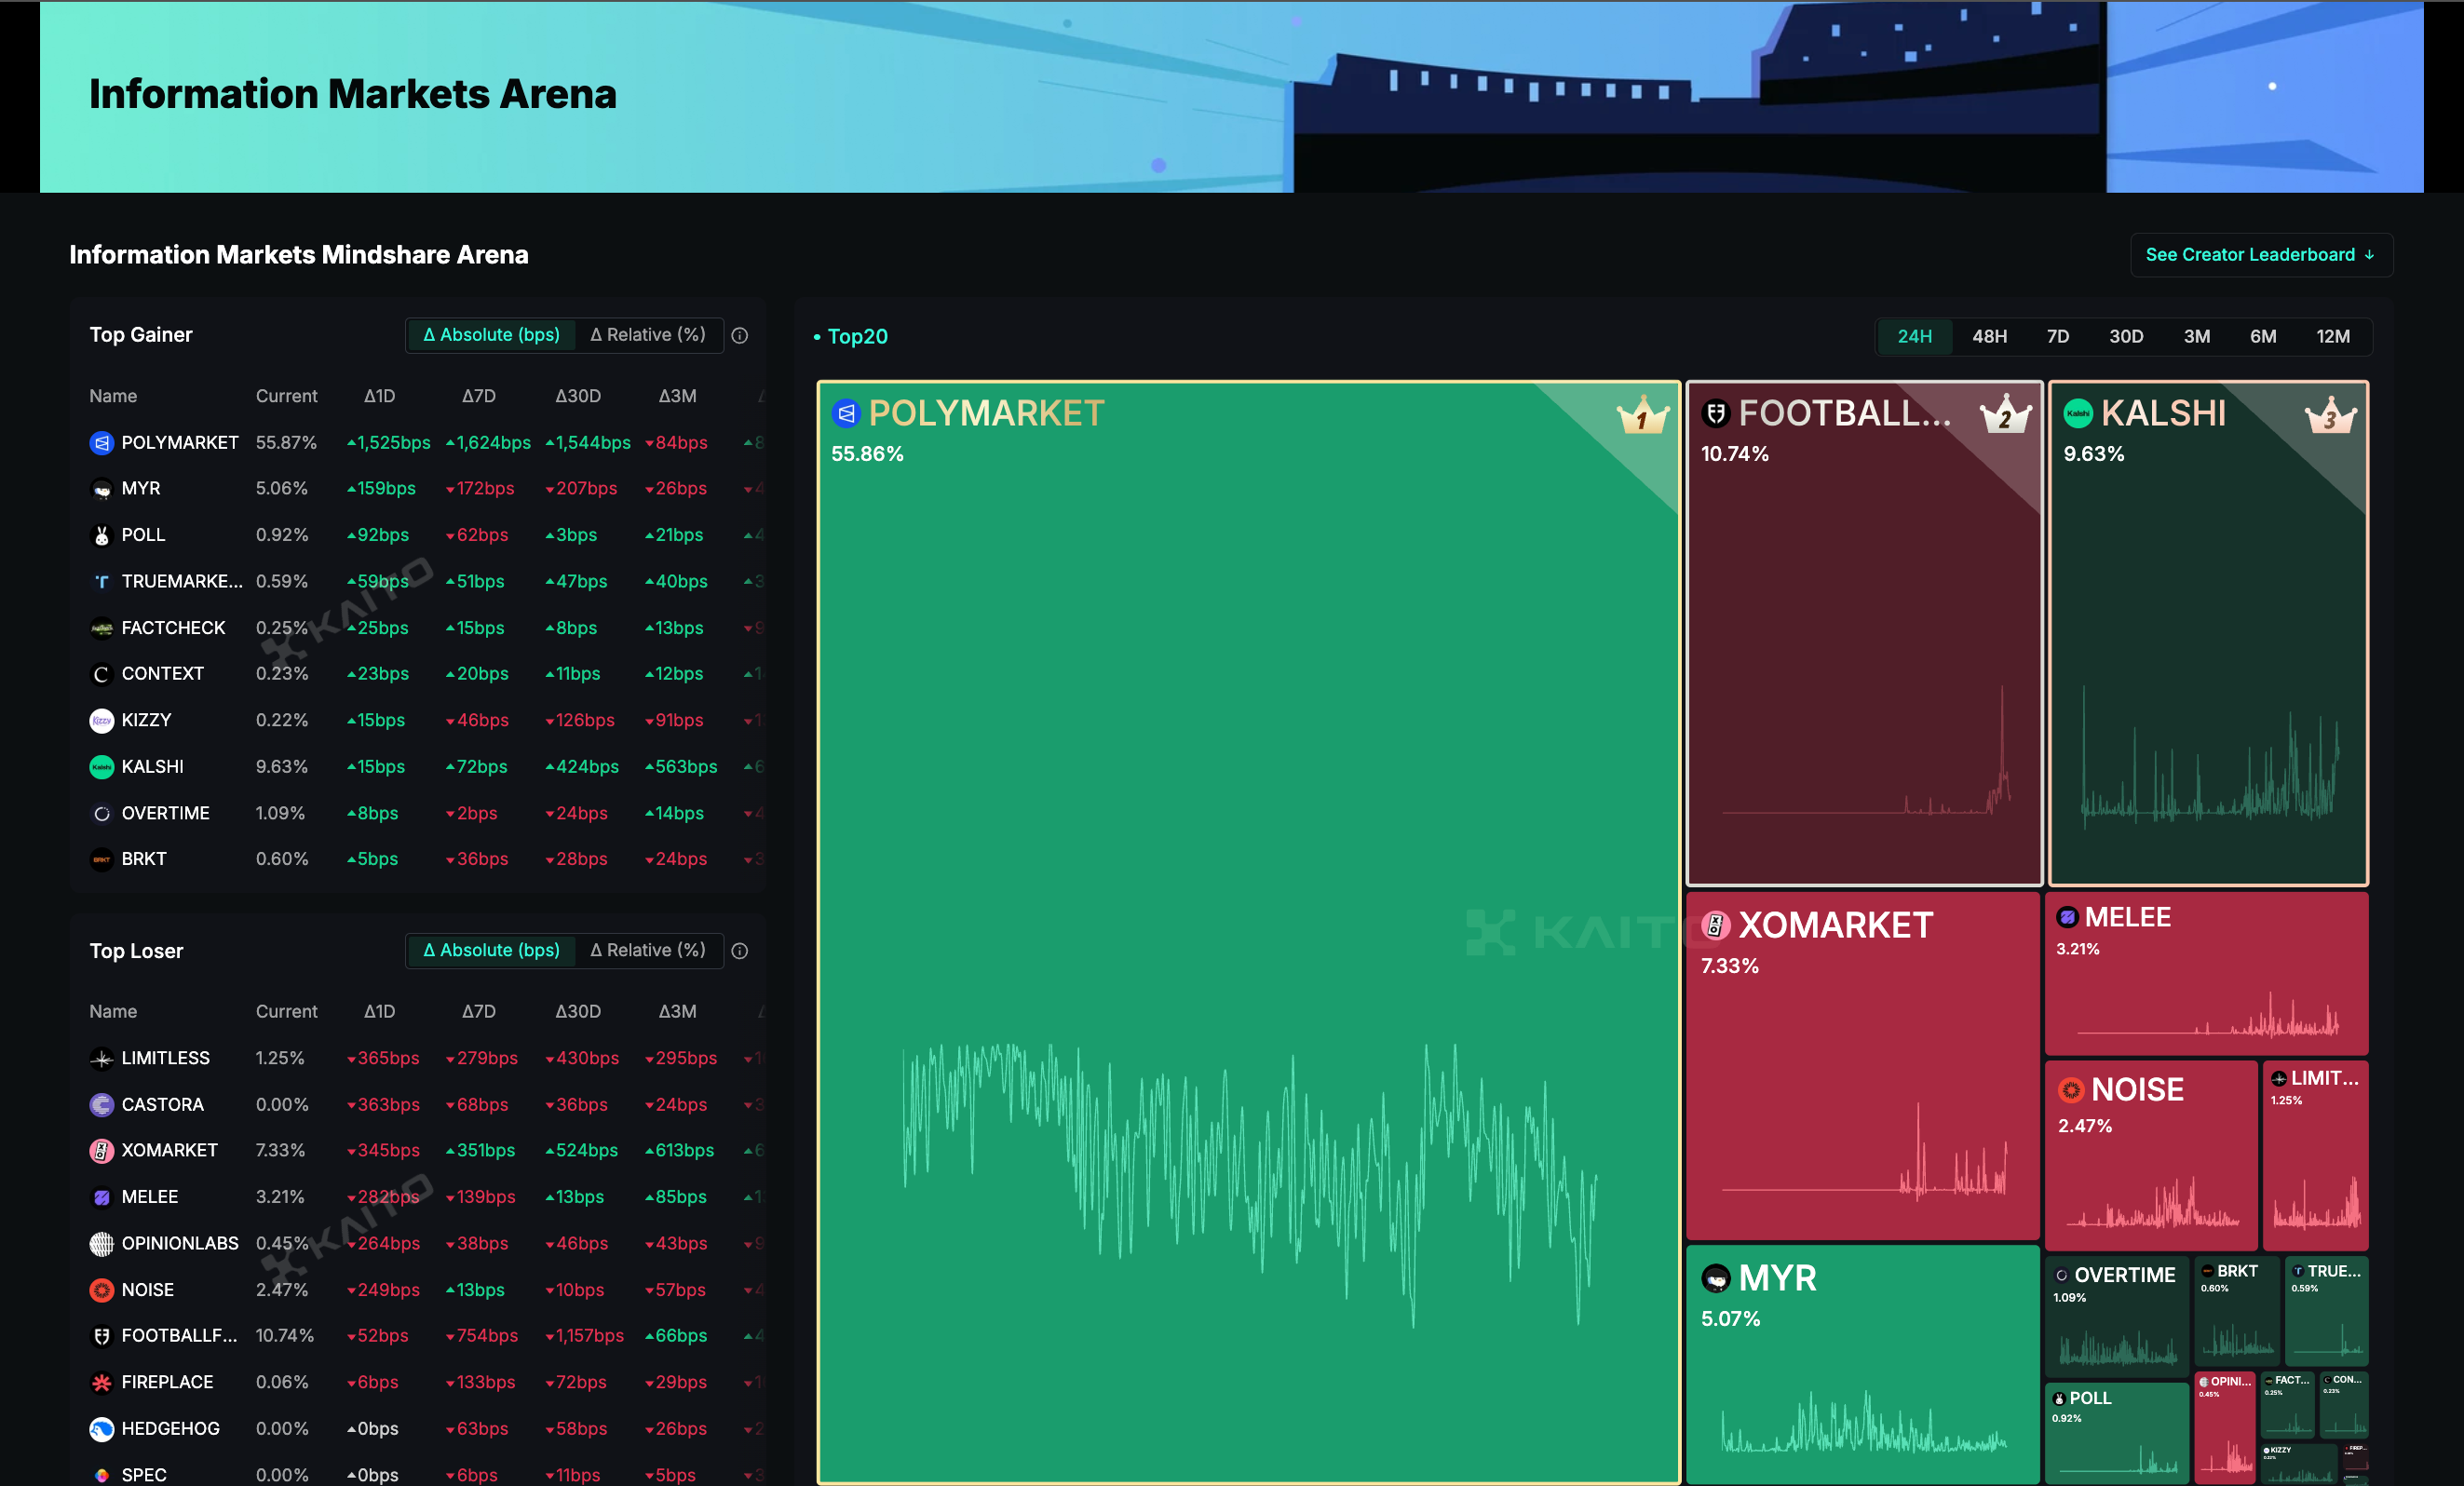
Task: Select Absolute (bps) in Top Loser panel
Action: (x=491, y=950)
